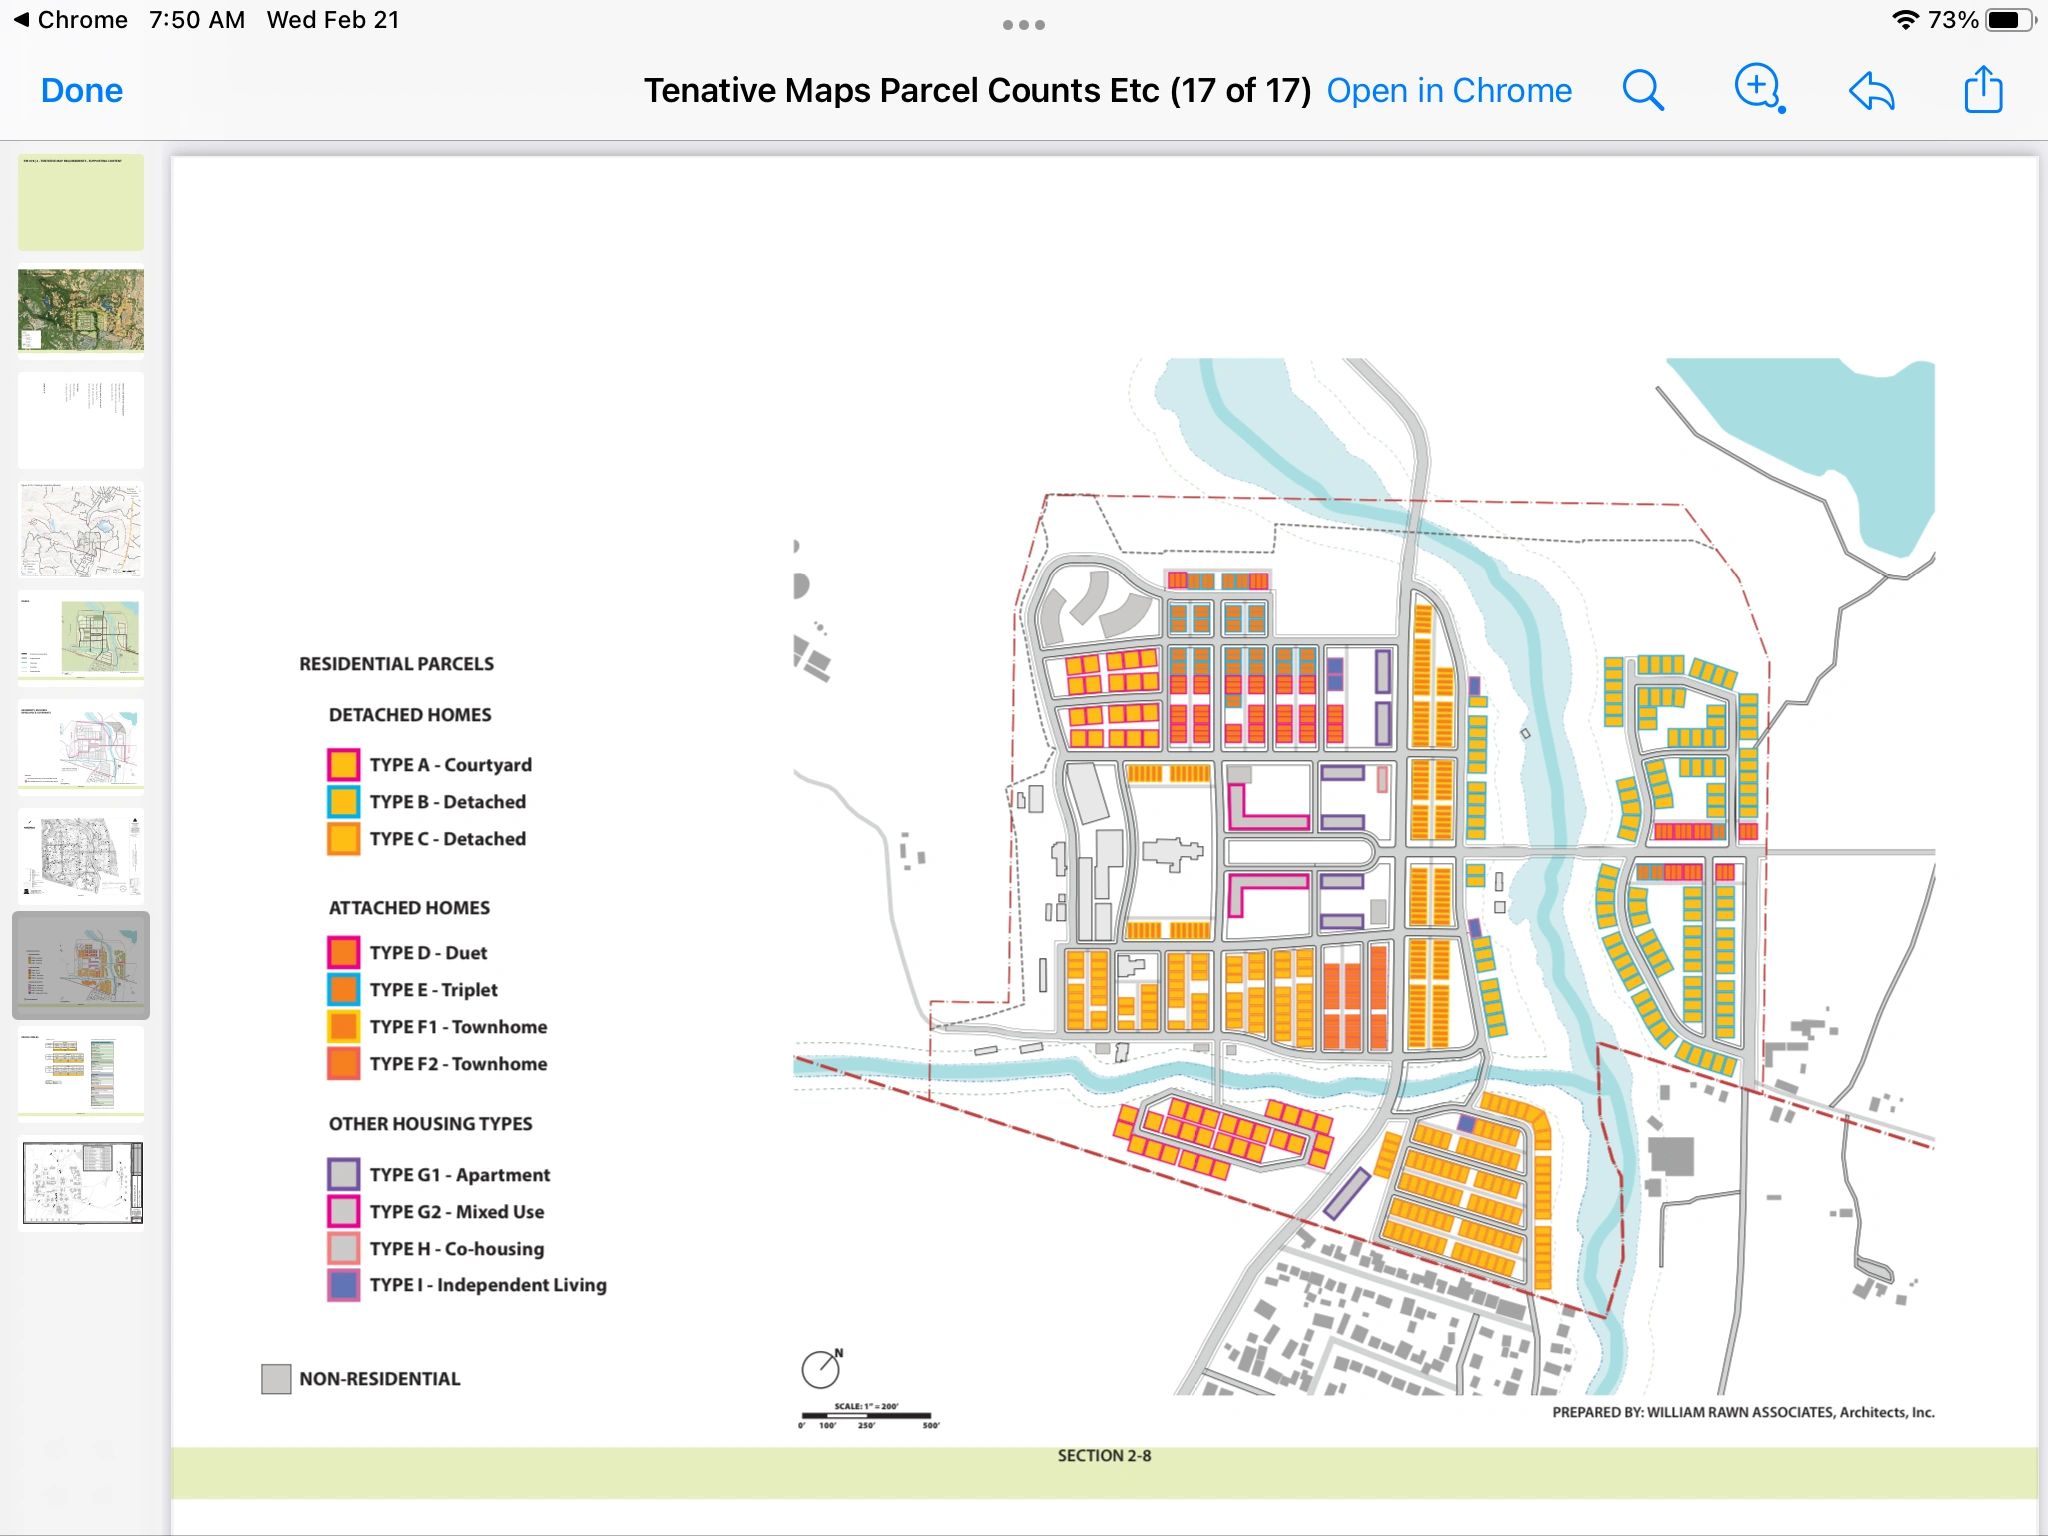Screen dimensions: 2048x1536
Task: Tap the reply arrow icon
Action: pyautogui.click(x=1871, y=91)
